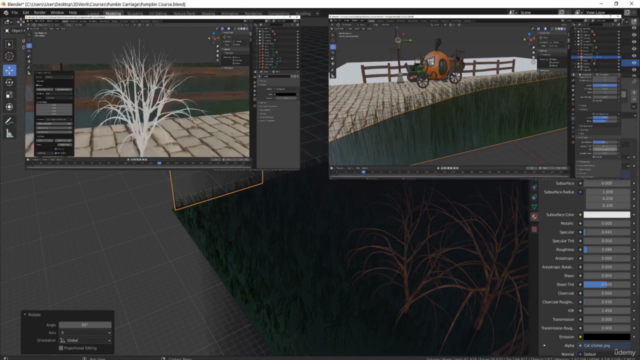
Task: Open the Orientation Global dropdown
Action: tap(85, 340)
